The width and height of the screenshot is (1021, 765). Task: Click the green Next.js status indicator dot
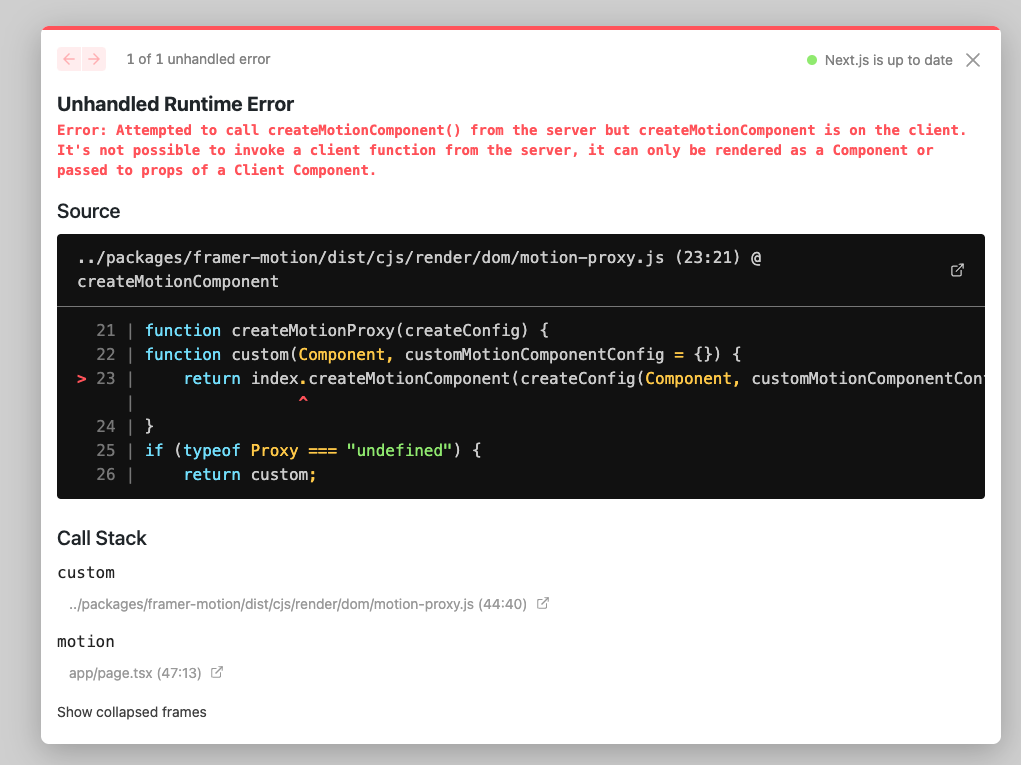[809, 59]
